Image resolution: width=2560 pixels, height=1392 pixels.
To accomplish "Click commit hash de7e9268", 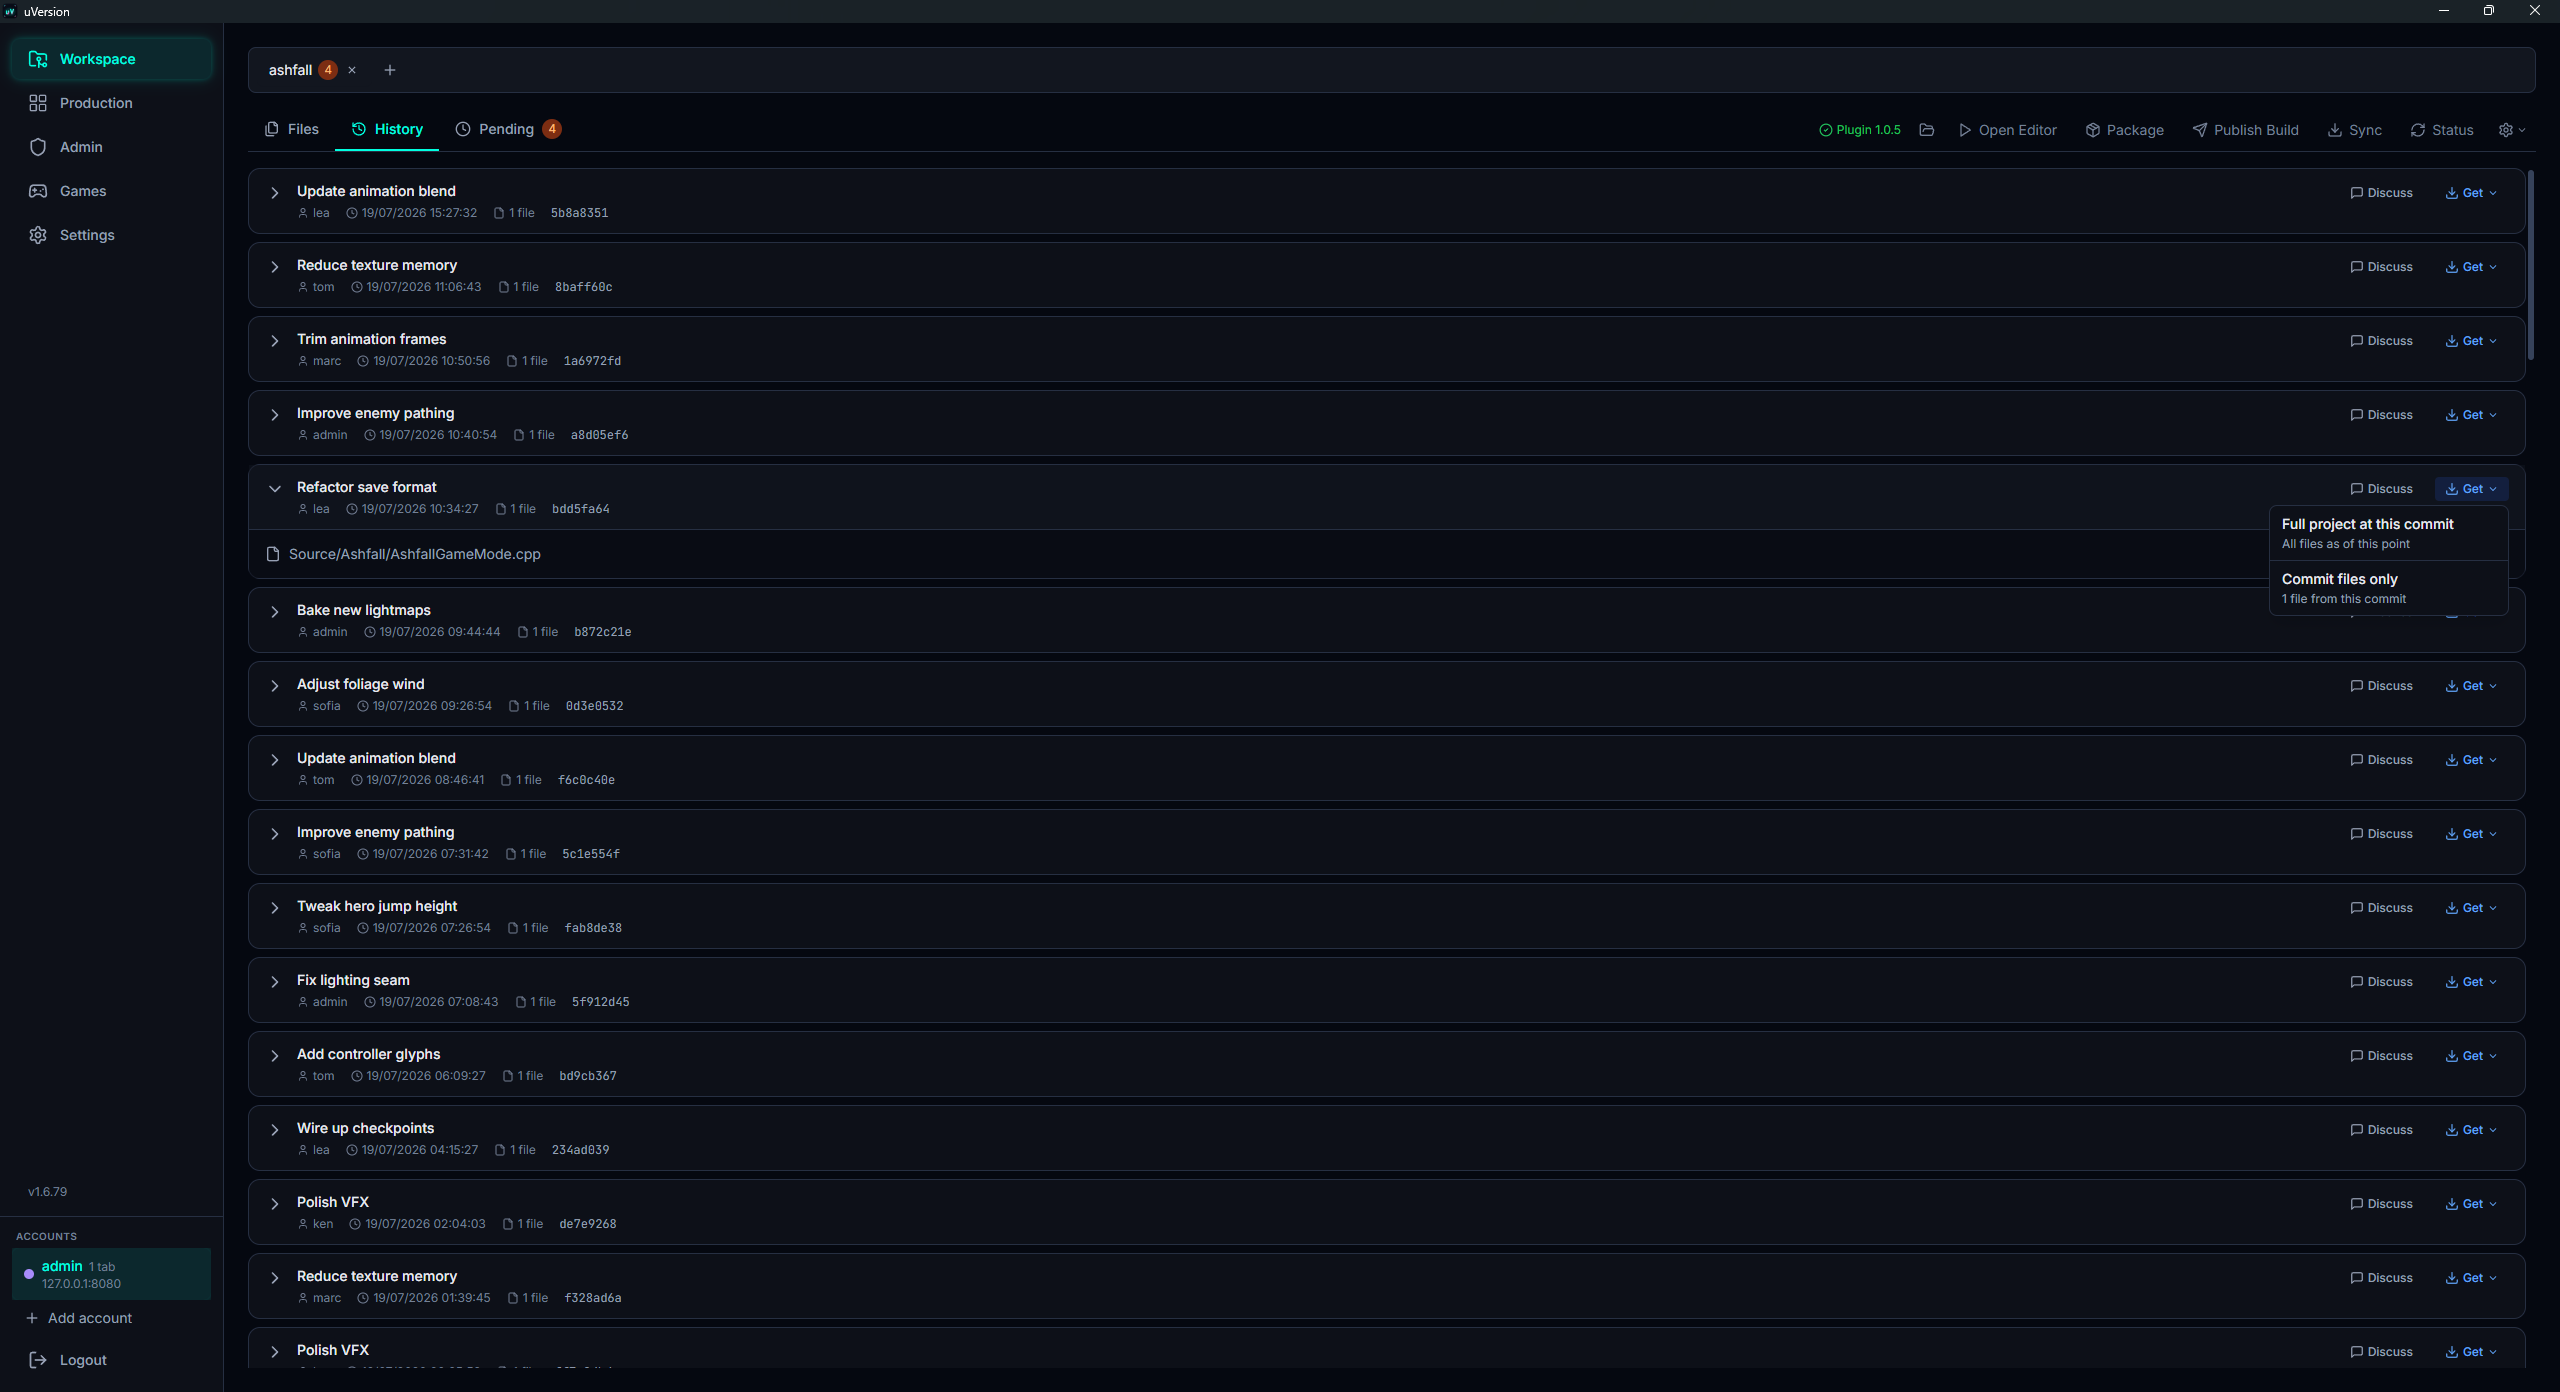I will [x=587, y=1224].
